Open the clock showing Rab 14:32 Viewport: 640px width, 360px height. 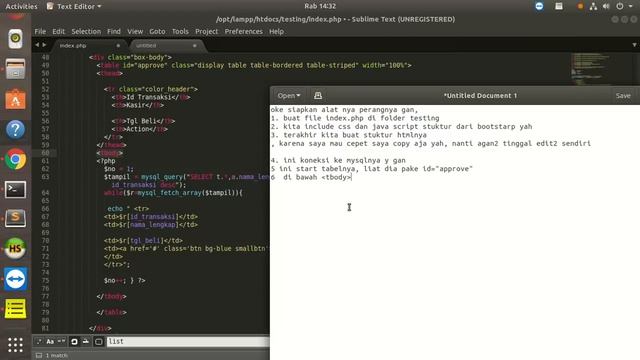[x=320, y=6]
